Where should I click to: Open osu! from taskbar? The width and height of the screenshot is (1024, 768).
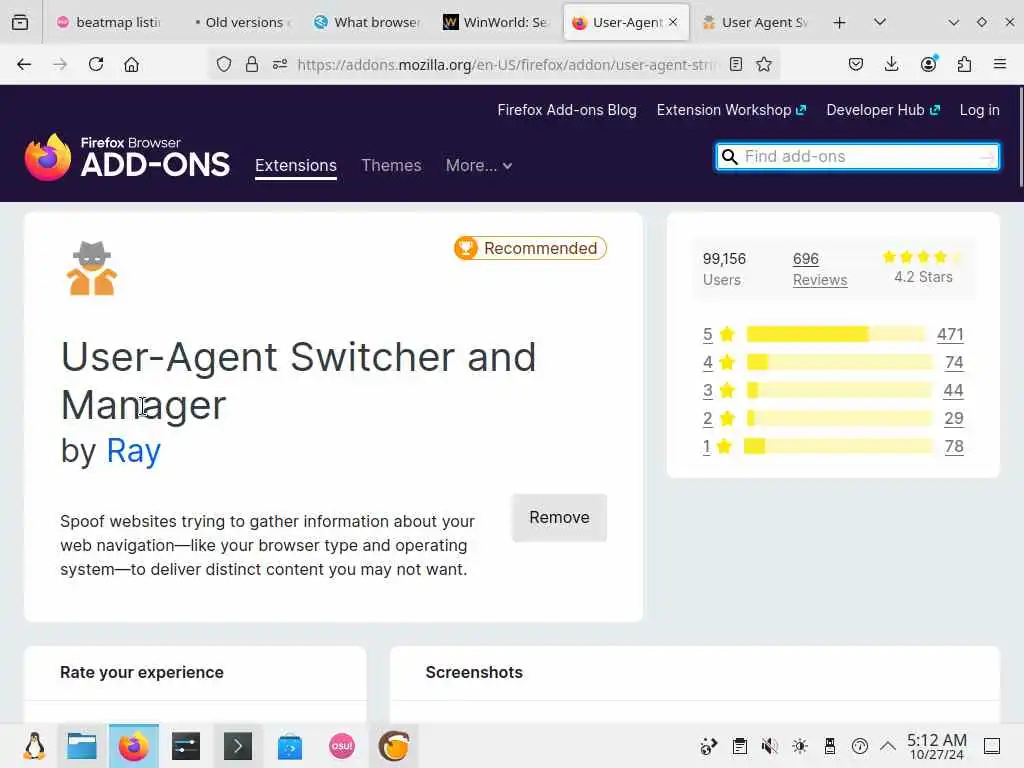[342, 746]
